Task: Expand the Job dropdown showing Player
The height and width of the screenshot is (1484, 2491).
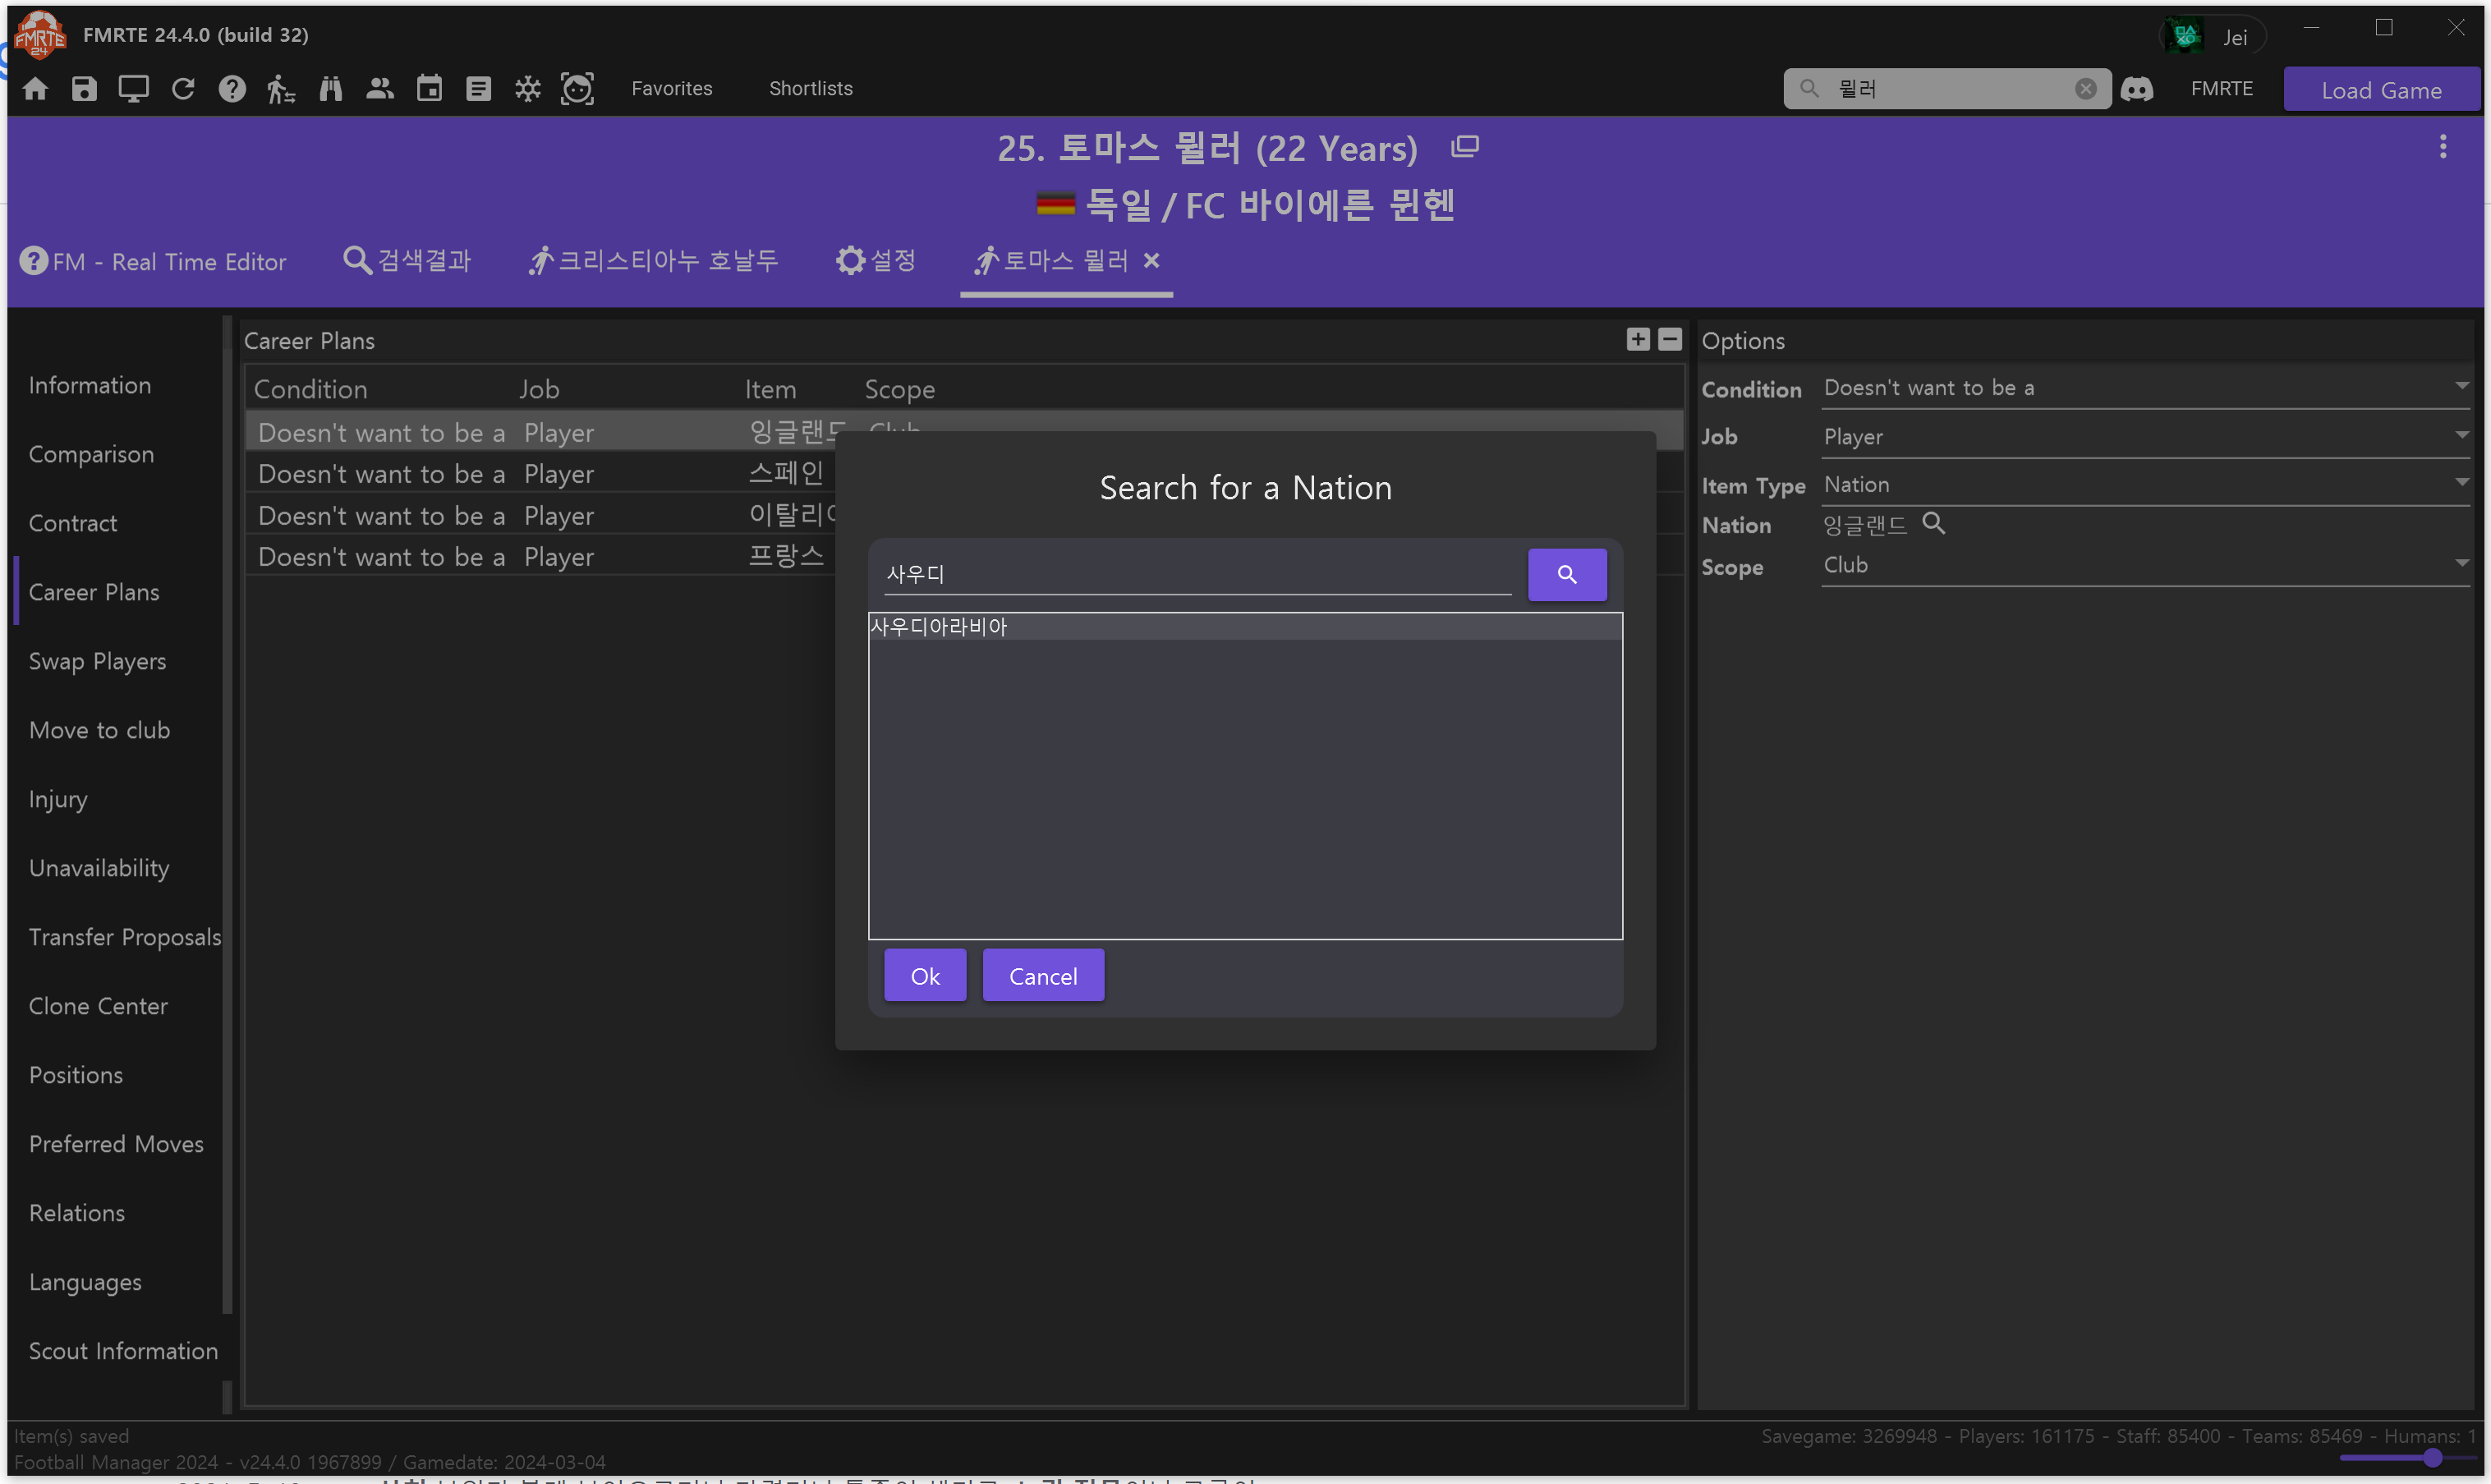Action: point(2460,435)
